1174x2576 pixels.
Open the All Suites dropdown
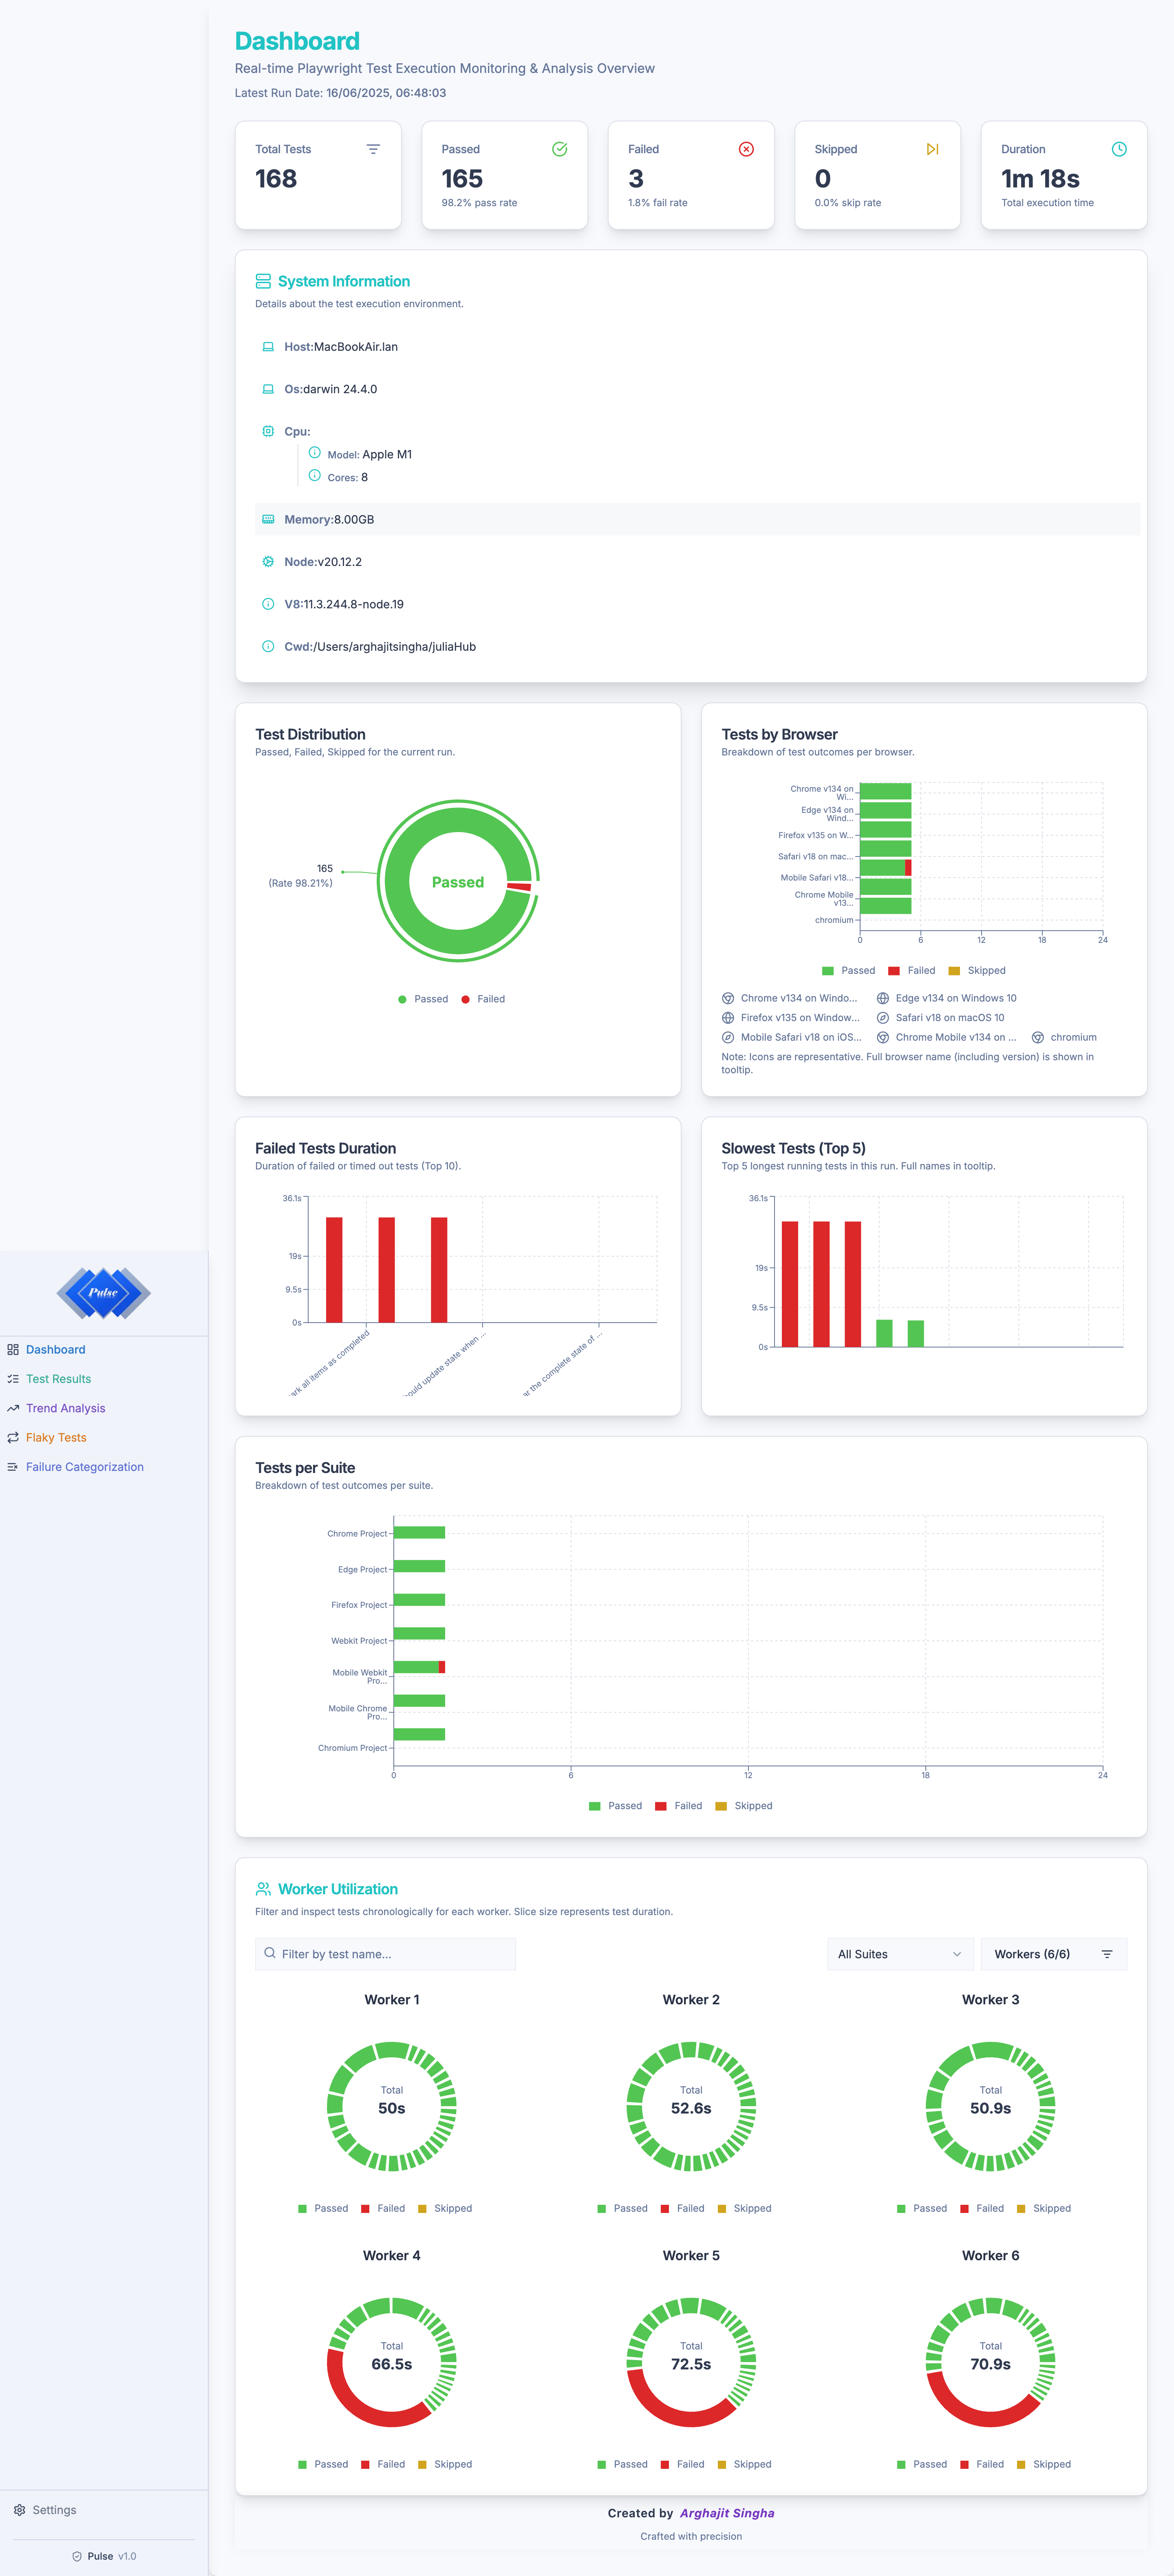[900, 1953]
